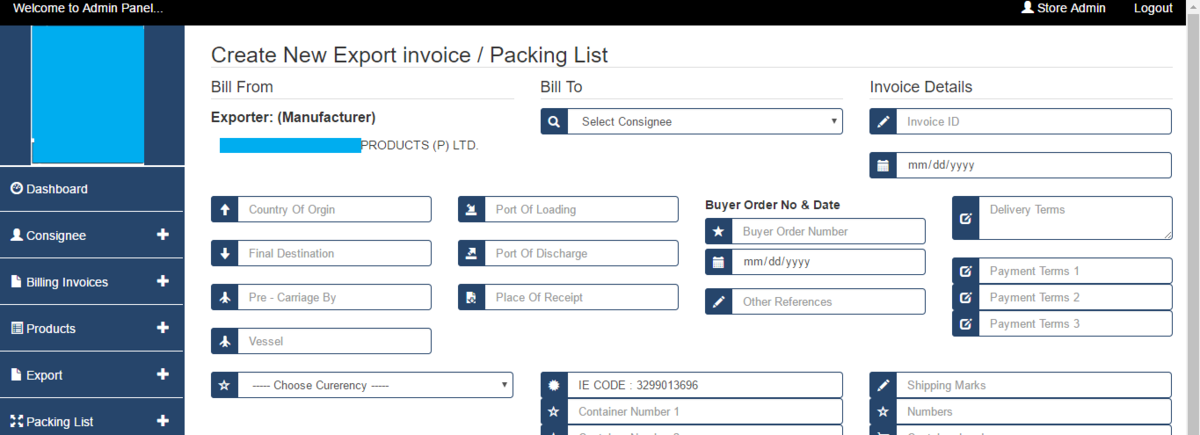
Task: Click the icon beside Port Of Loading
Action: (471, 210)
